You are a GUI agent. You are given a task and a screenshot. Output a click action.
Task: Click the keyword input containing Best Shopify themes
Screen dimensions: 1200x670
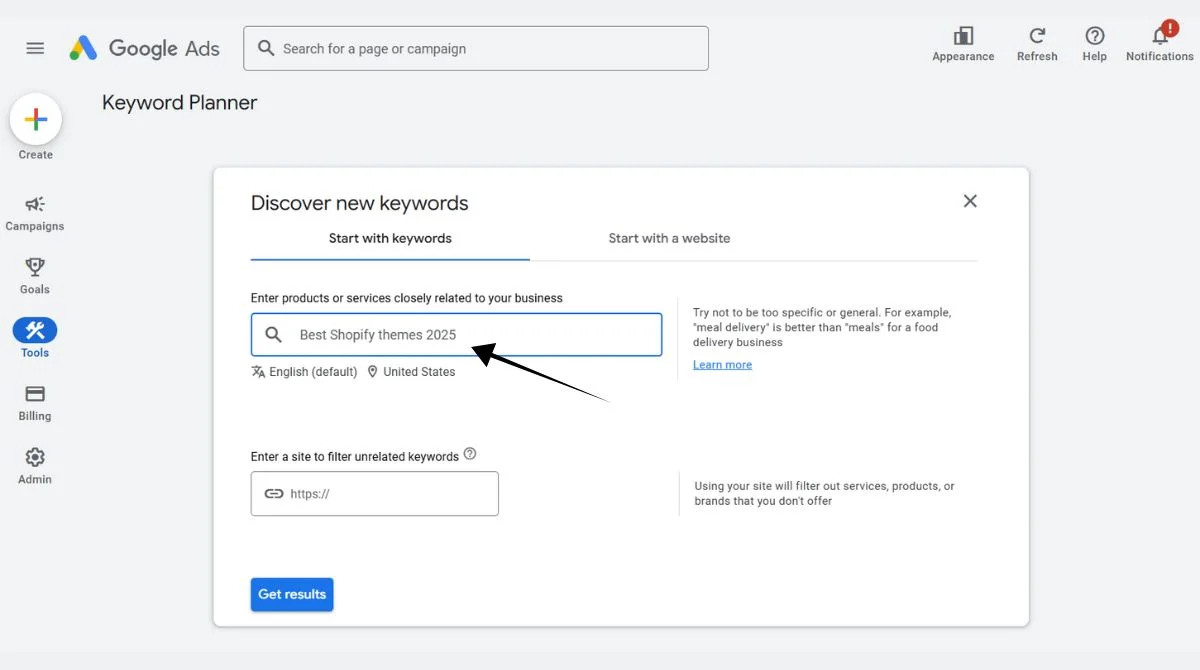tap(456, 334)
